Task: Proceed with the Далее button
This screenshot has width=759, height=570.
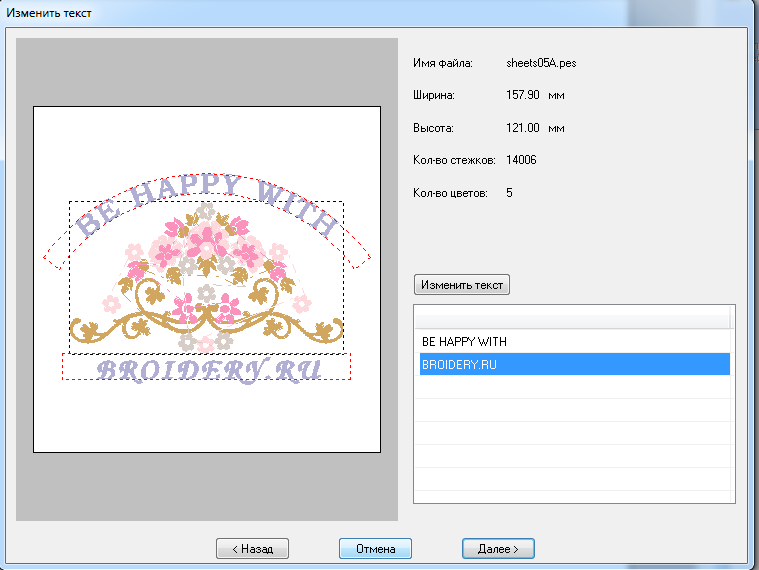Action: pos(497,548)
